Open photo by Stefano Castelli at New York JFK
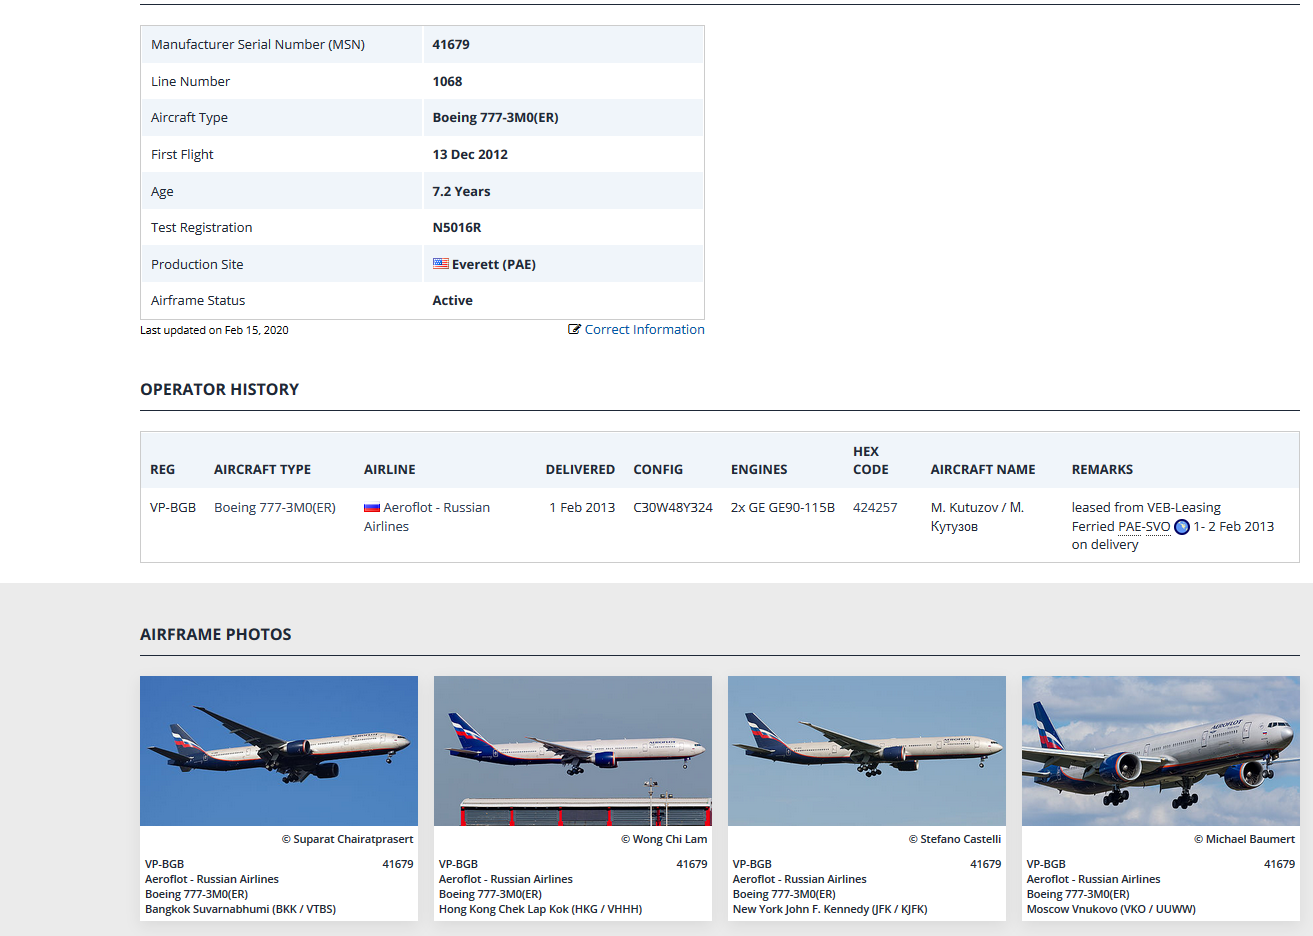Image resolution: width=1313 pixels, height=936 pixels. (867, 751)
